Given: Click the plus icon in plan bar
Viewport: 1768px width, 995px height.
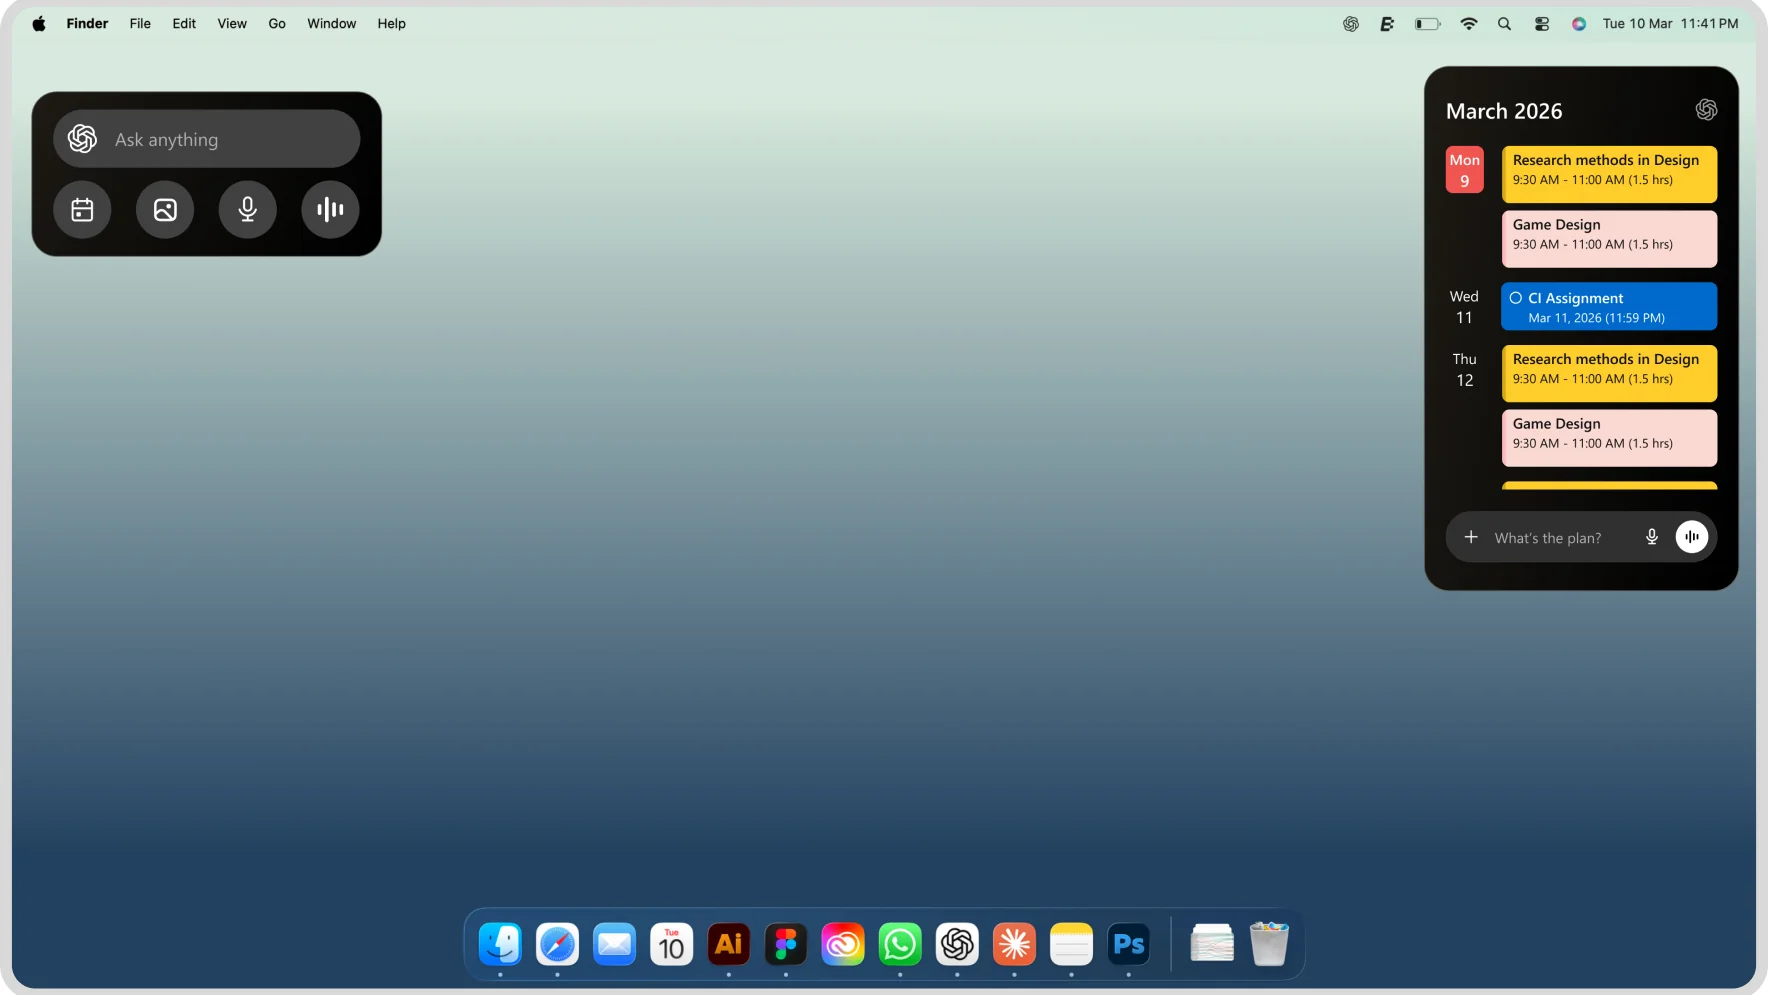Looking at the screenshot, I should click(x=1471, y=537).
